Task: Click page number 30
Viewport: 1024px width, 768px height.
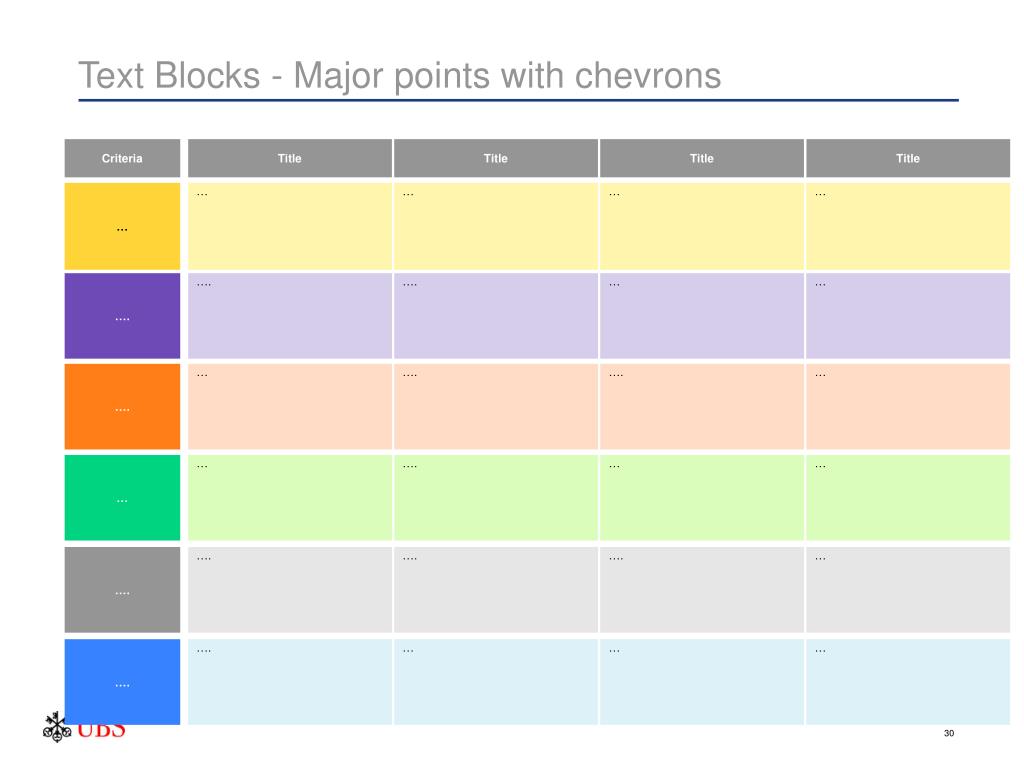Action: (x=949, y=733)
